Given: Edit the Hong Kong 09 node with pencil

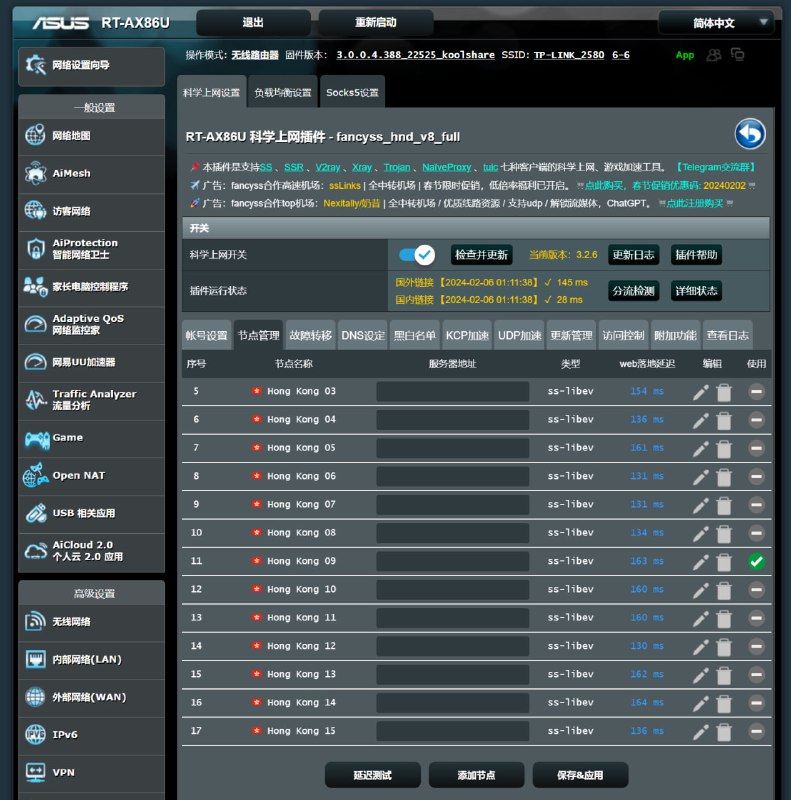Looking at the screenshot, I should coord(701,562).
